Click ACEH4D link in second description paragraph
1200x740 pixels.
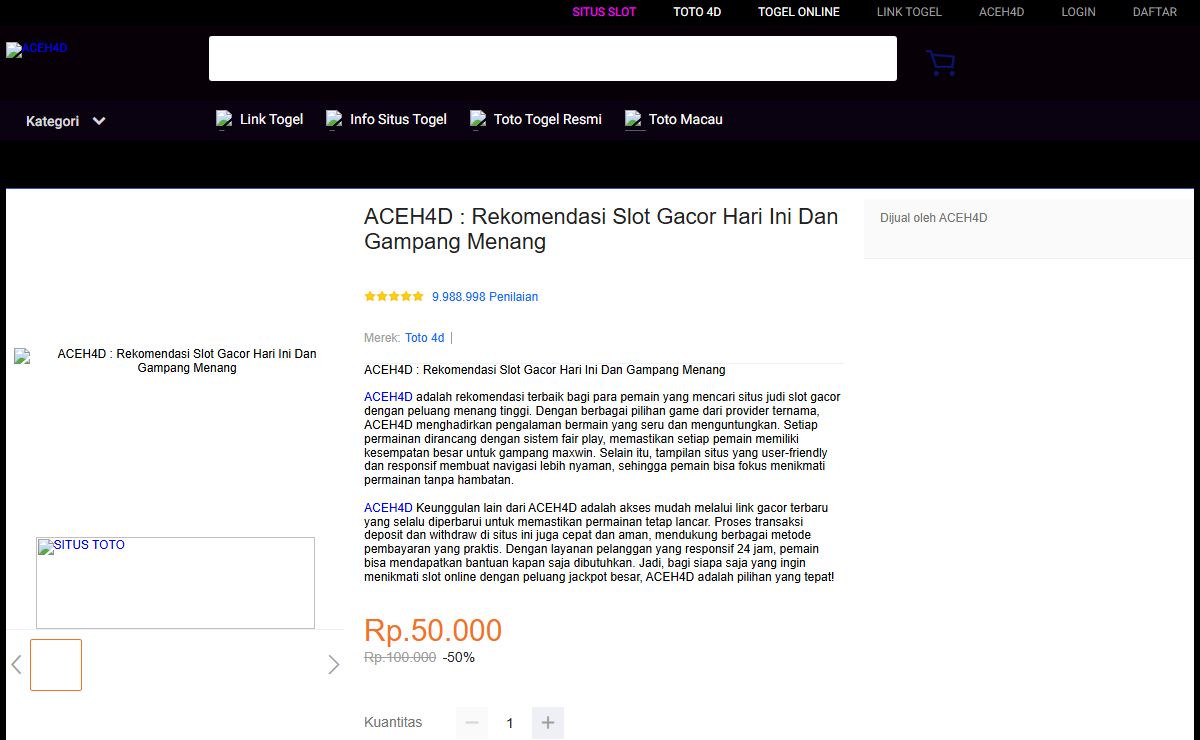(388, 508)
